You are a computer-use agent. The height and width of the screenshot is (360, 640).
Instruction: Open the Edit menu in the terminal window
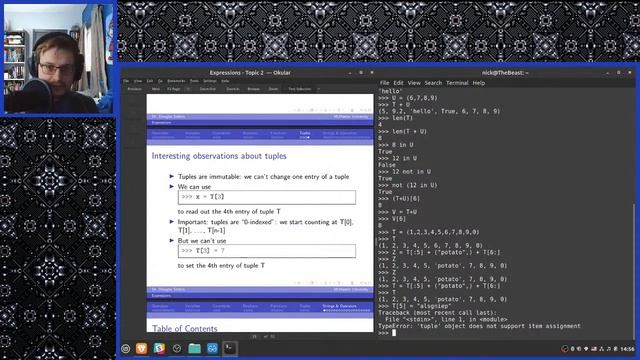tap(398, 83)
